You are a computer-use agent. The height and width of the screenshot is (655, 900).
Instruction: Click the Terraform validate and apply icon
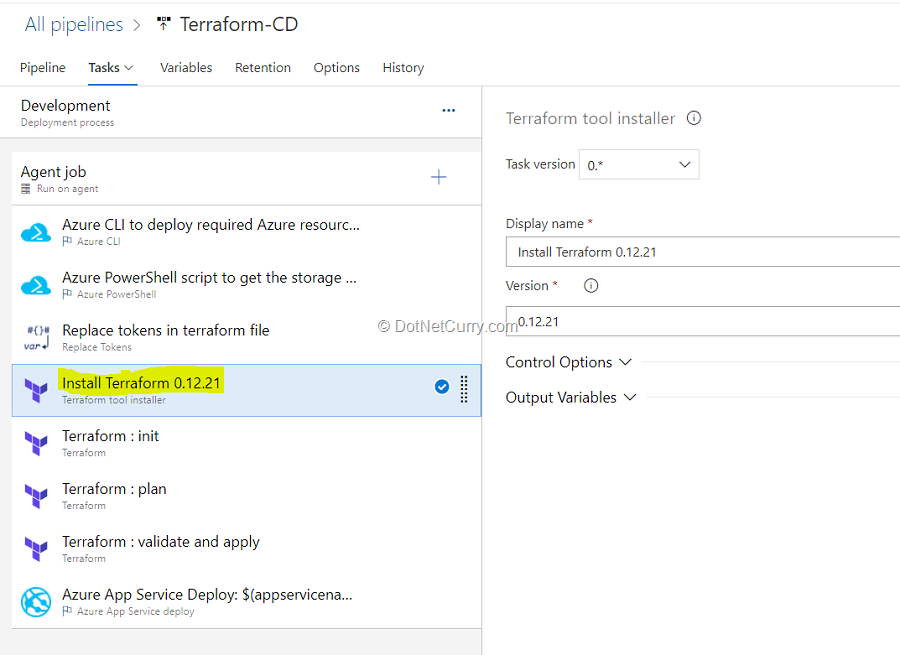pyautogui.click(x=36, y=549)
